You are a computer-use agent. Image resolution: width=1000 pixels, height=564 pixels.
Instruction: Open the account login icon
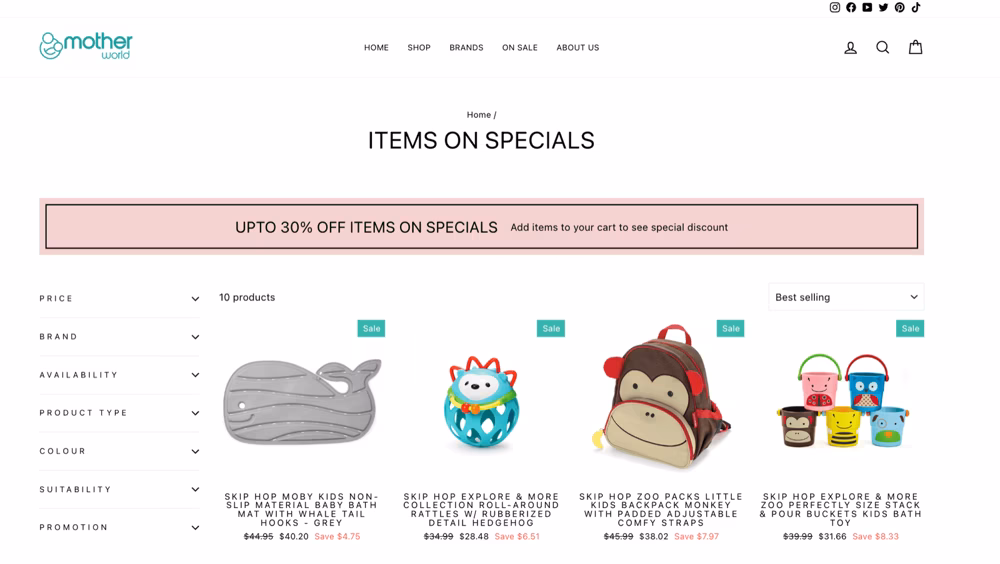coord(850,47)
